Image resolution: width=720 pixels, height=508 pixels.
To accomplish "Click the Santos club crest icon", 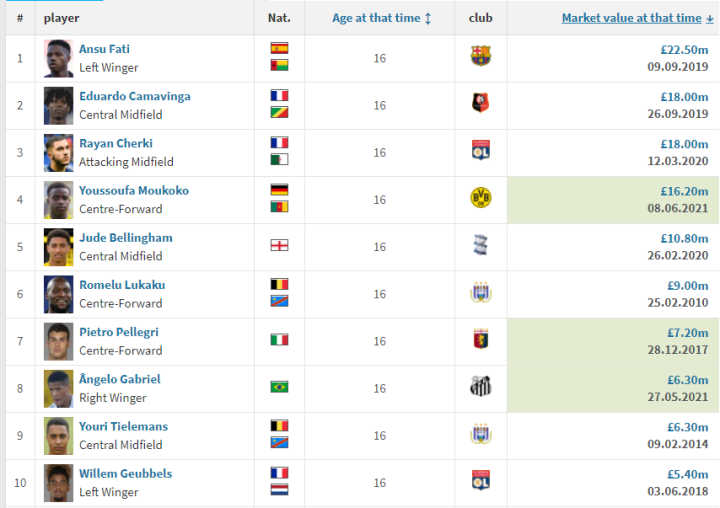I will pyautogui.click(x=481, y=387).
